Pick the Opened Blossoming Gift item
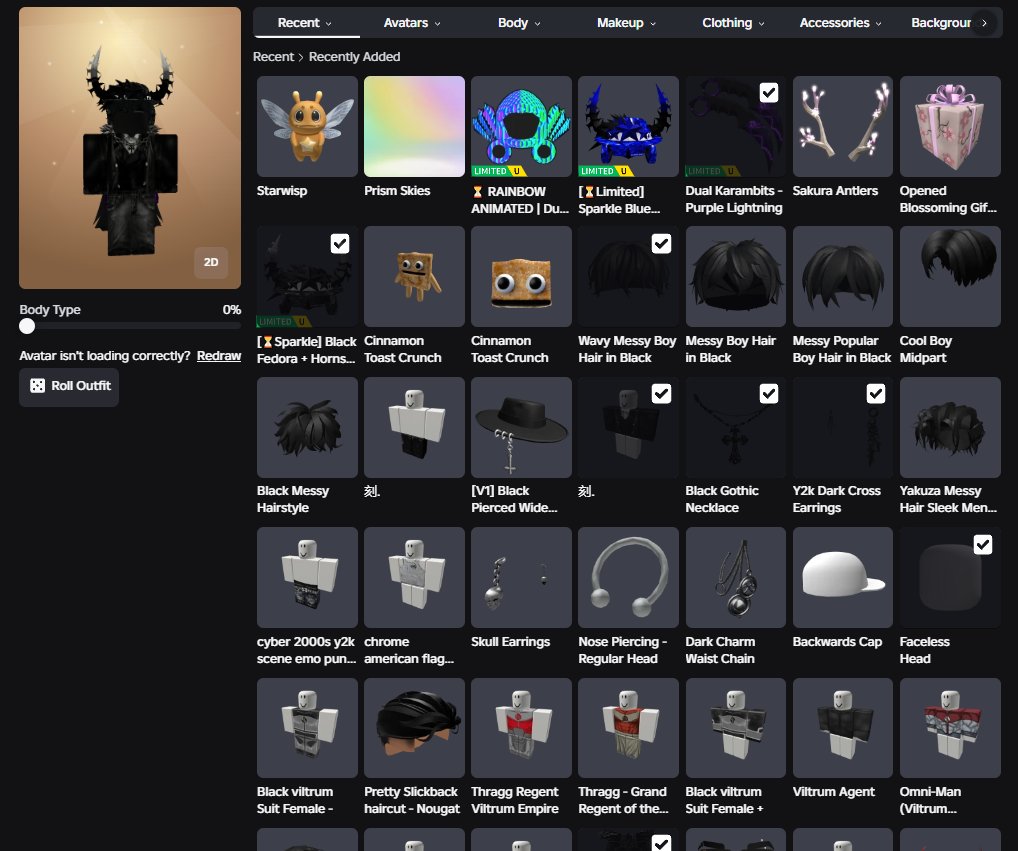The height and width of the screenshot is (851, 1018). [x=950, y=126]
